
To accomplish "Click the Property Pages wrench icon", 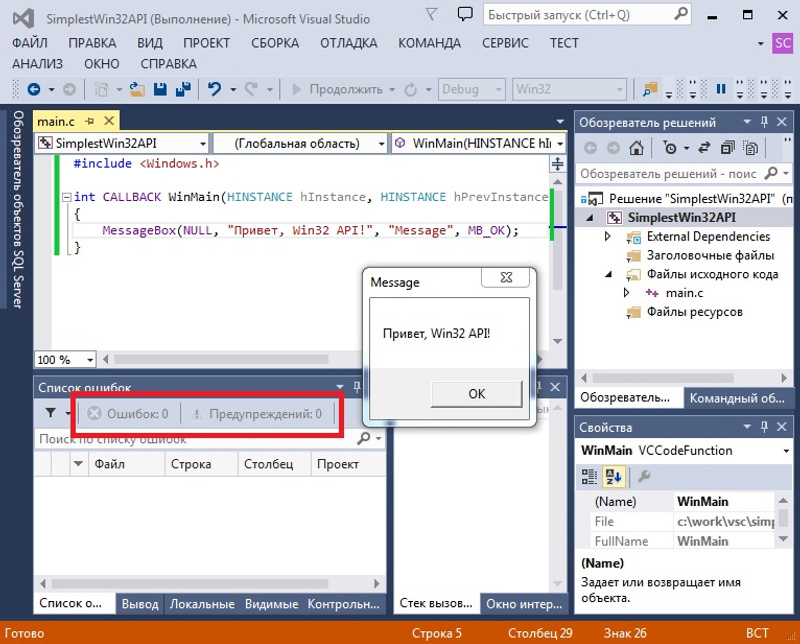I will (x=645, y=476).
